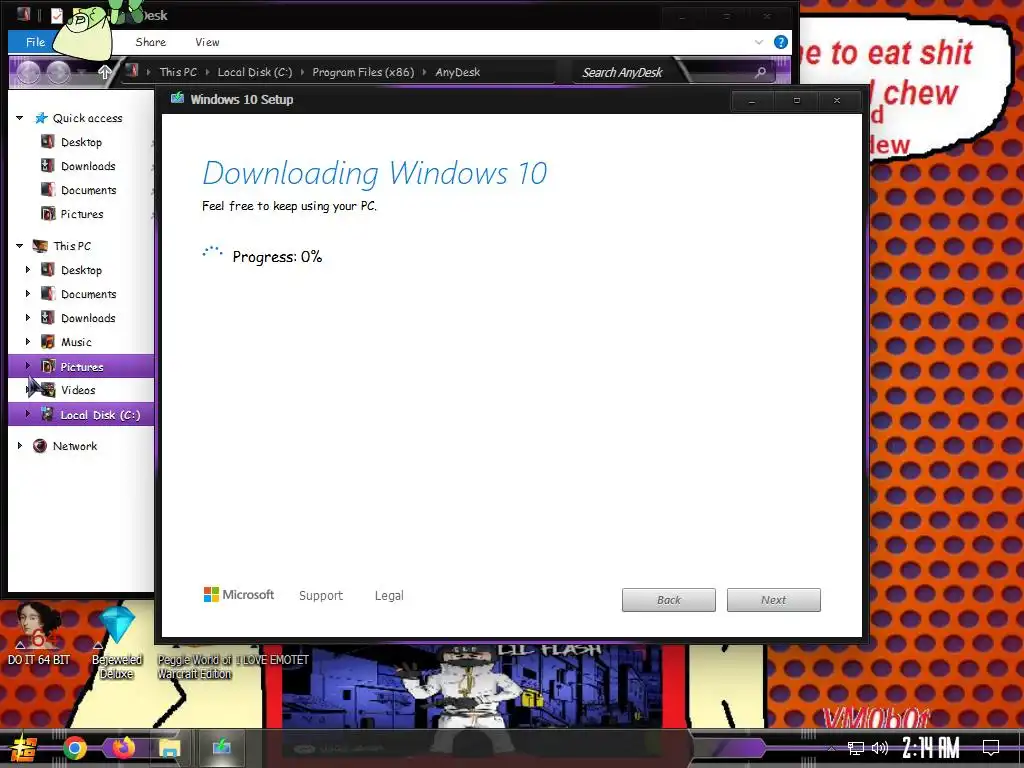Click the Network globe icon in tree
The width and height of the screenshot is (1024, 768).
tap(40, 446)
